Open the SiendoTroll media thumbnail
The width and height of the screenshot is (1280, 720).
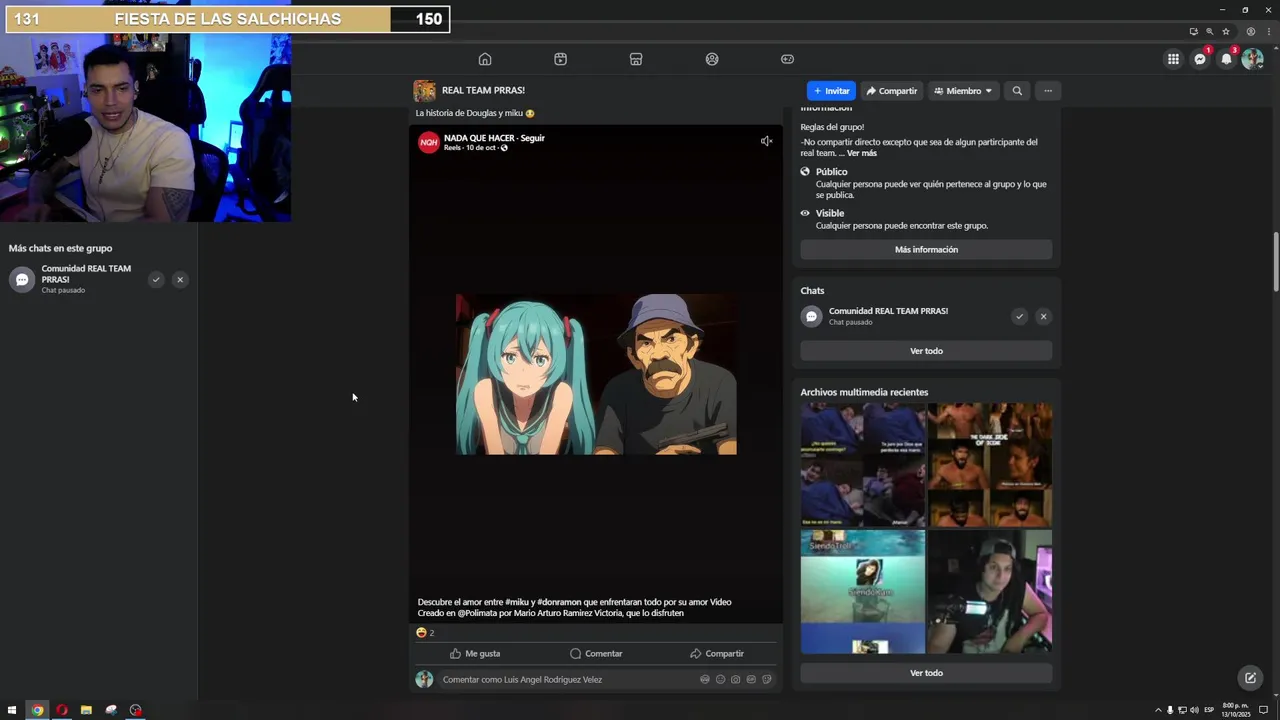coord(863,591)
